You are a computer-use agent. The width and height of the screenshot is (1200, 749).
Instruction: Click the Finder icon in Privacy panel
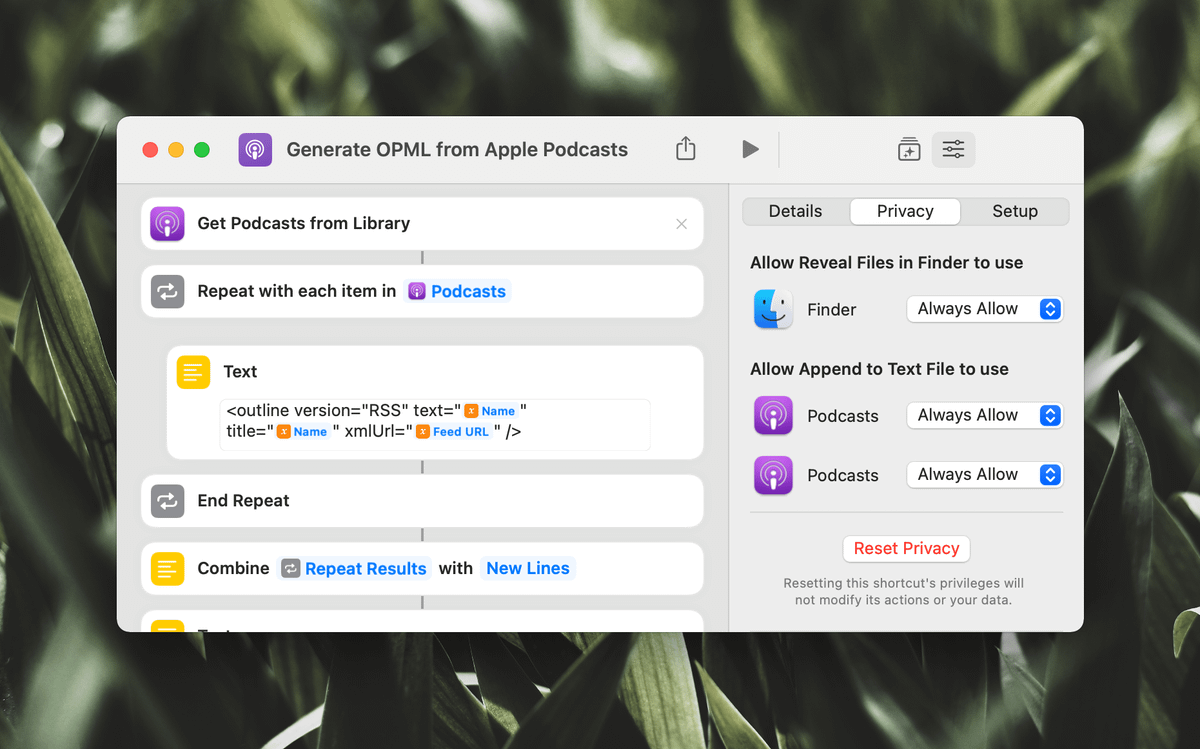coord(773,310)
